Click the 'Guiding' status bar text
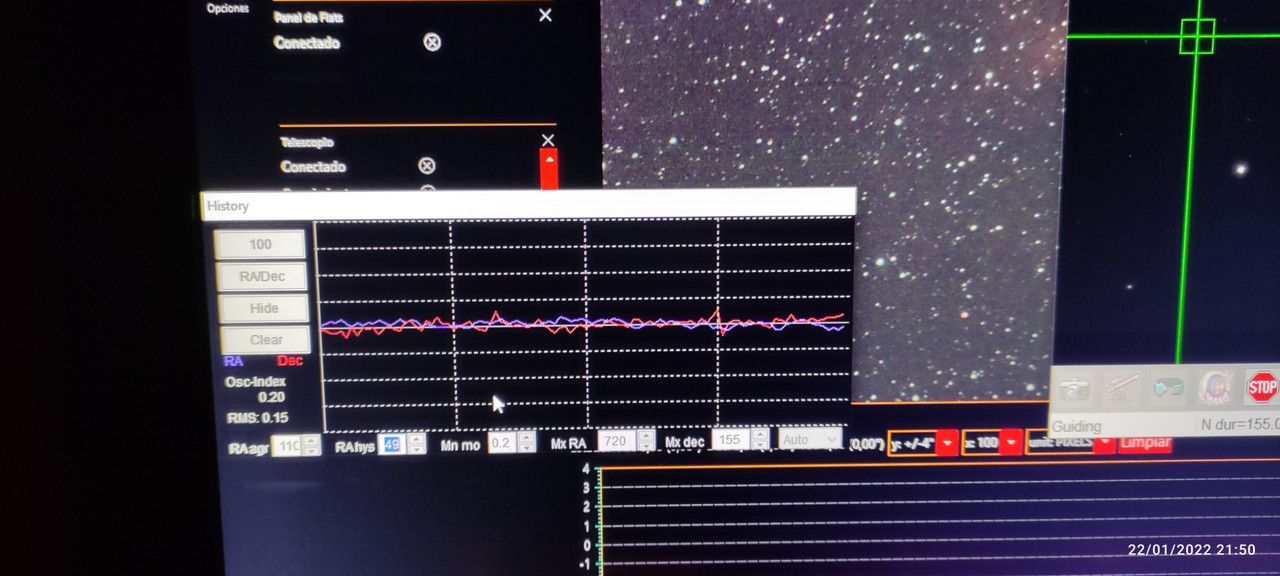This screenshot has height=576, width=1280. [1076, 426]
